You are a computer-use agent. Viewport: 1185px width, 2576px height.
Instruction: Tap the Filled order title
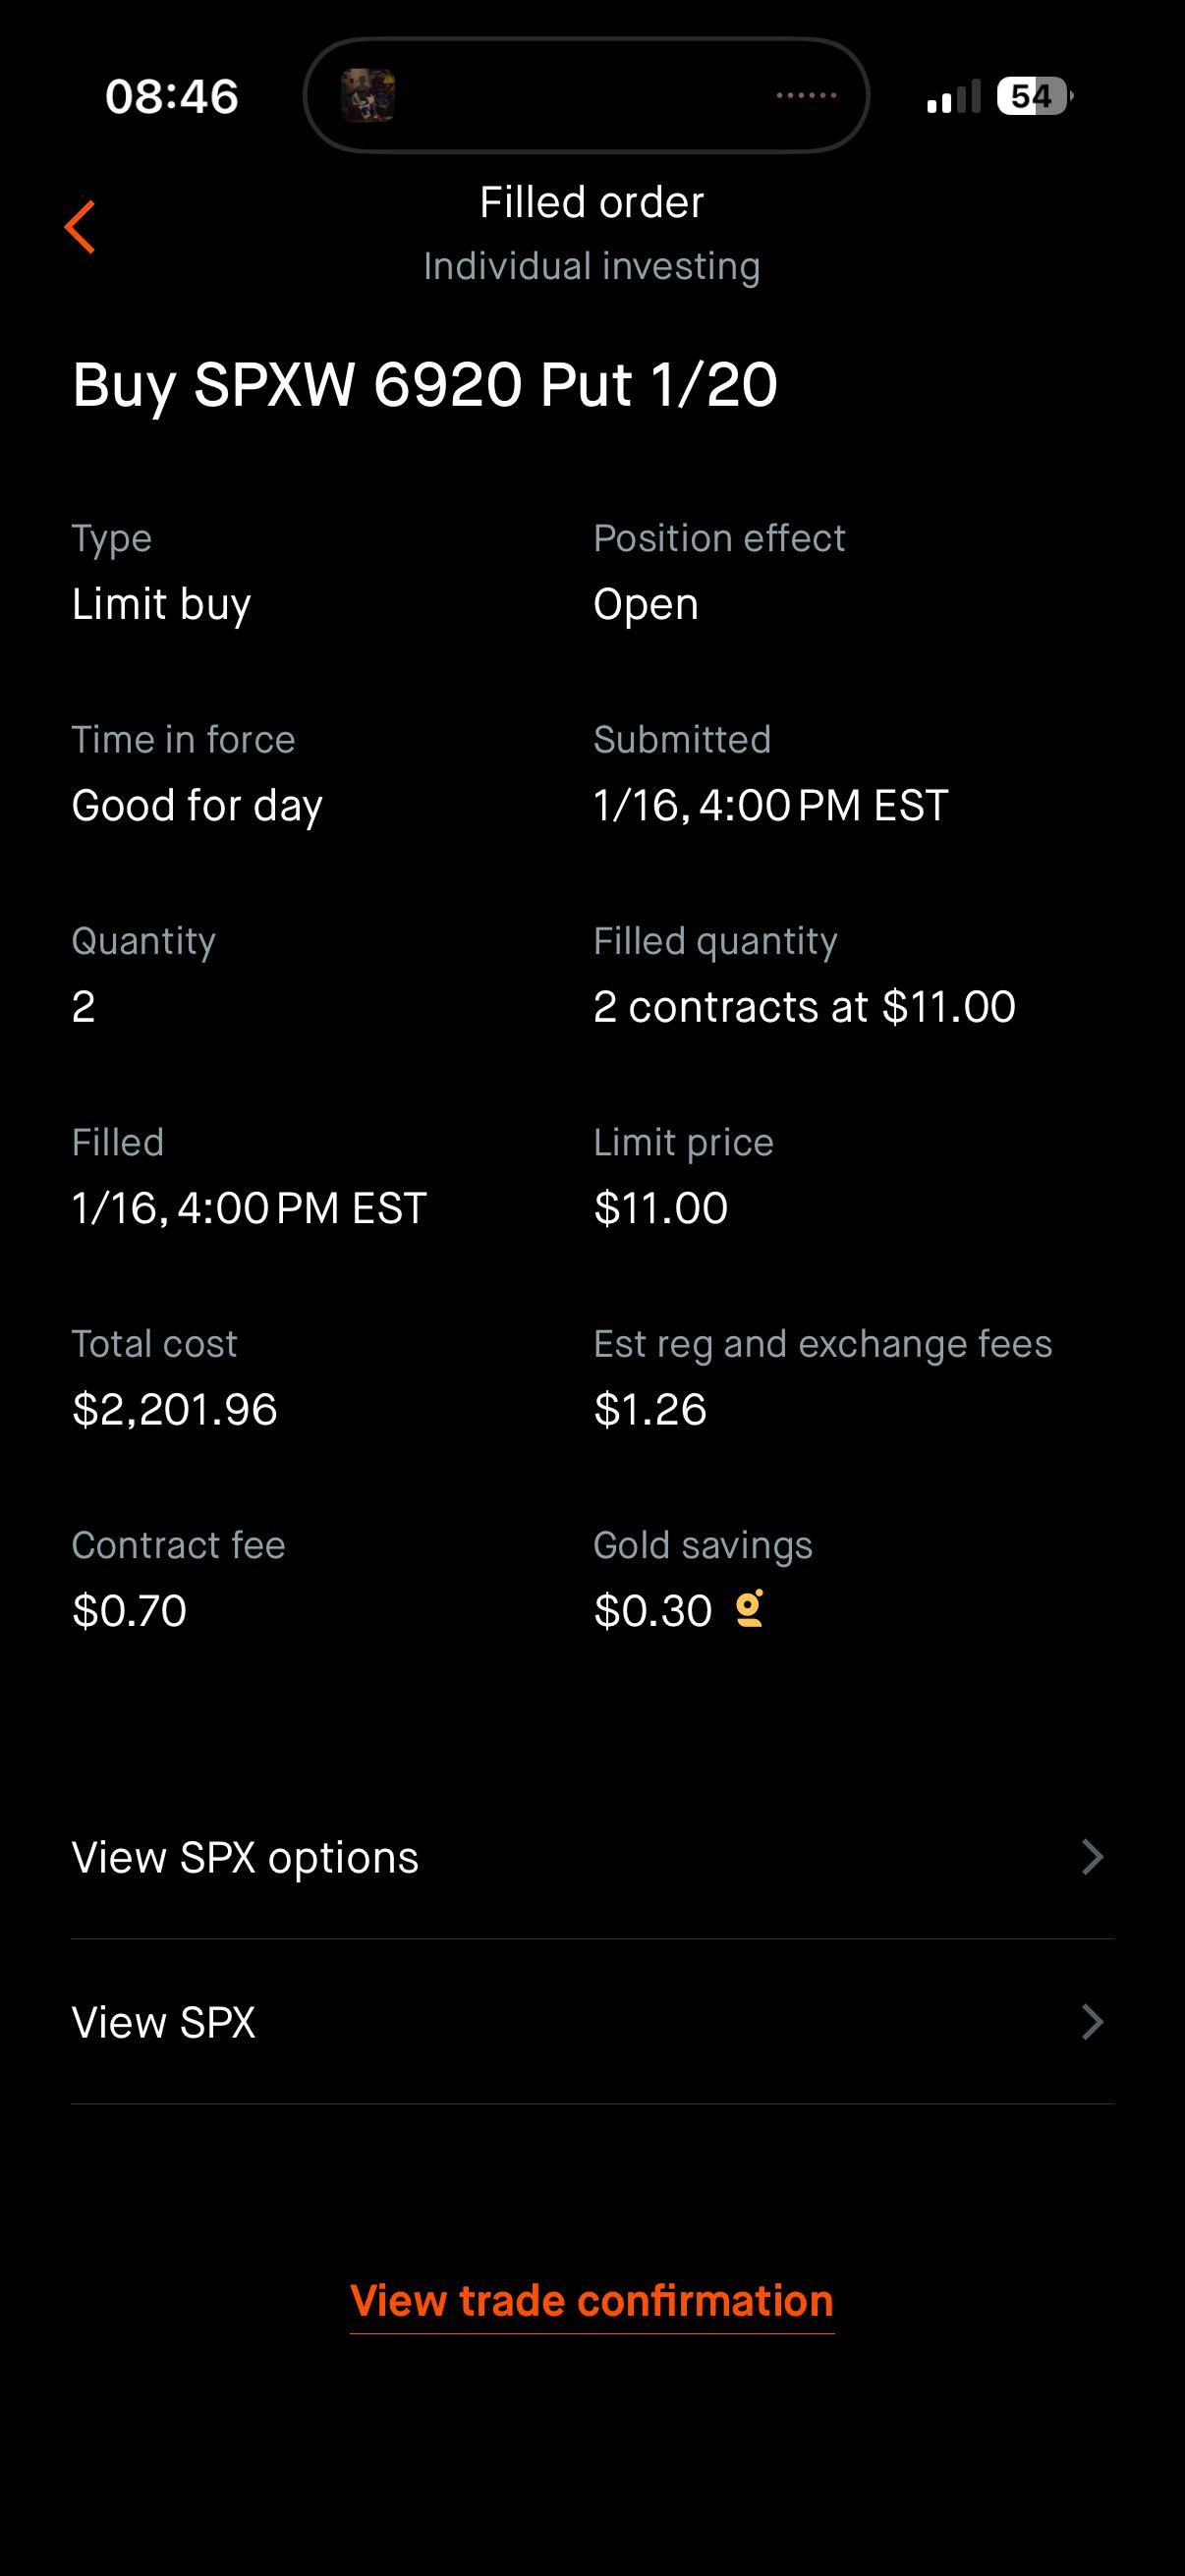592,203
